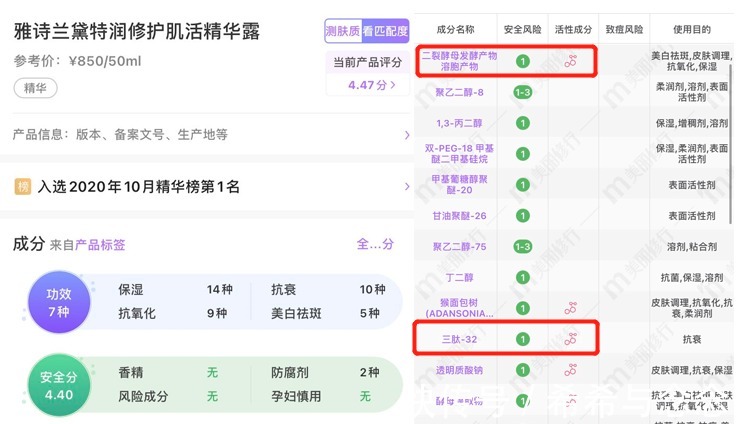Click the ingredient table vertical scrollbar
736x424 pixels.
coord(730,143)
